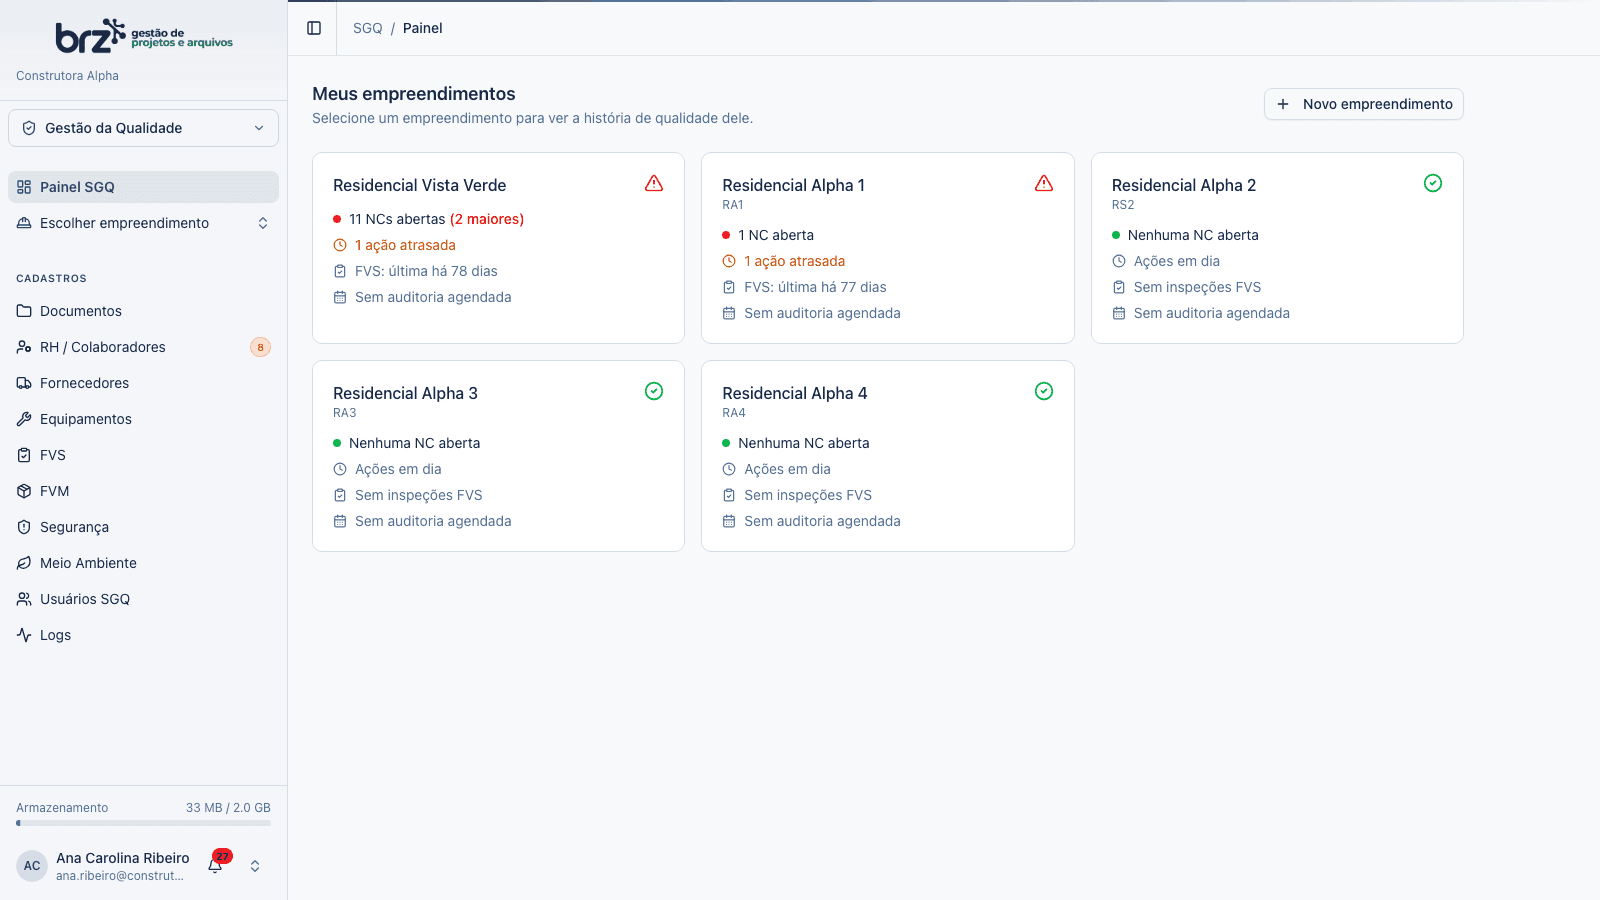Click the brz logo
Image resolution: width=1600 pixels, height=900 pixels.
click(144, 37)
